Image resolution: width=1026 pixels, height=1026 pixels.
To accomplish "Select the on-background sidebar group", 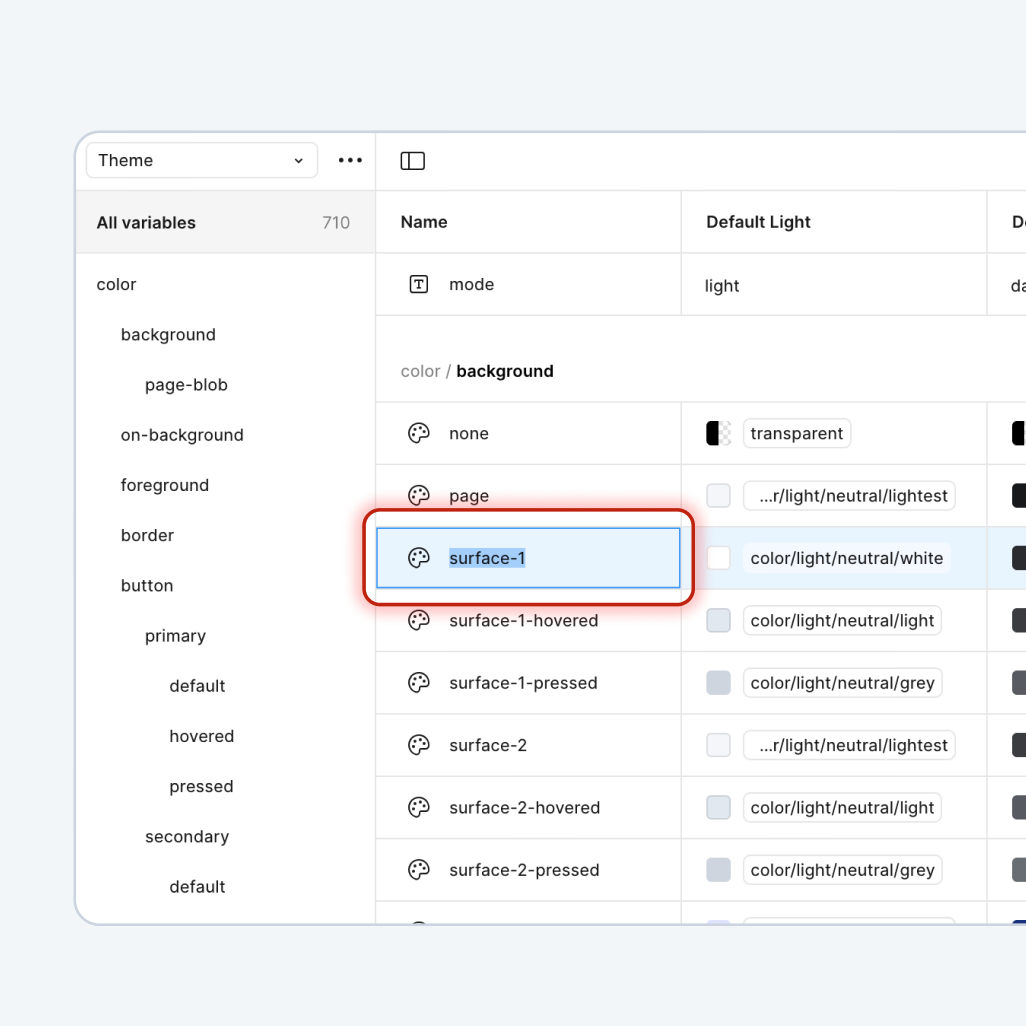I will coord(182,435).
